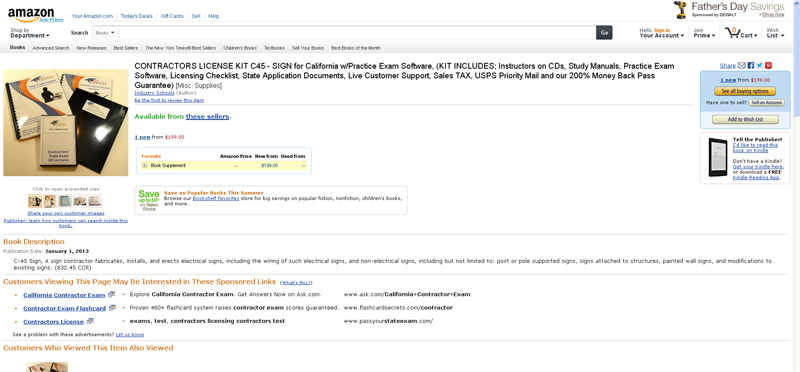This screenshot has height=372, width=800.
Task: Expand the Book Supplement format row
Action: (x=145, y=165)
